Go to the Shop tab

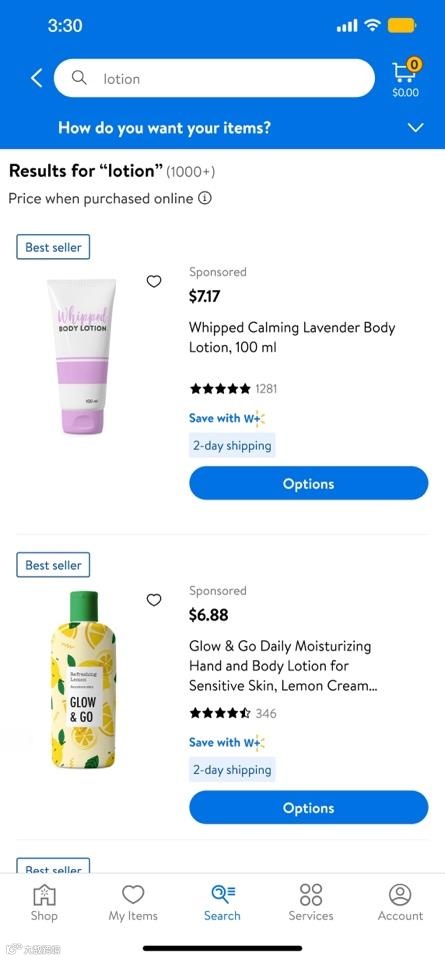click(44, 903)
